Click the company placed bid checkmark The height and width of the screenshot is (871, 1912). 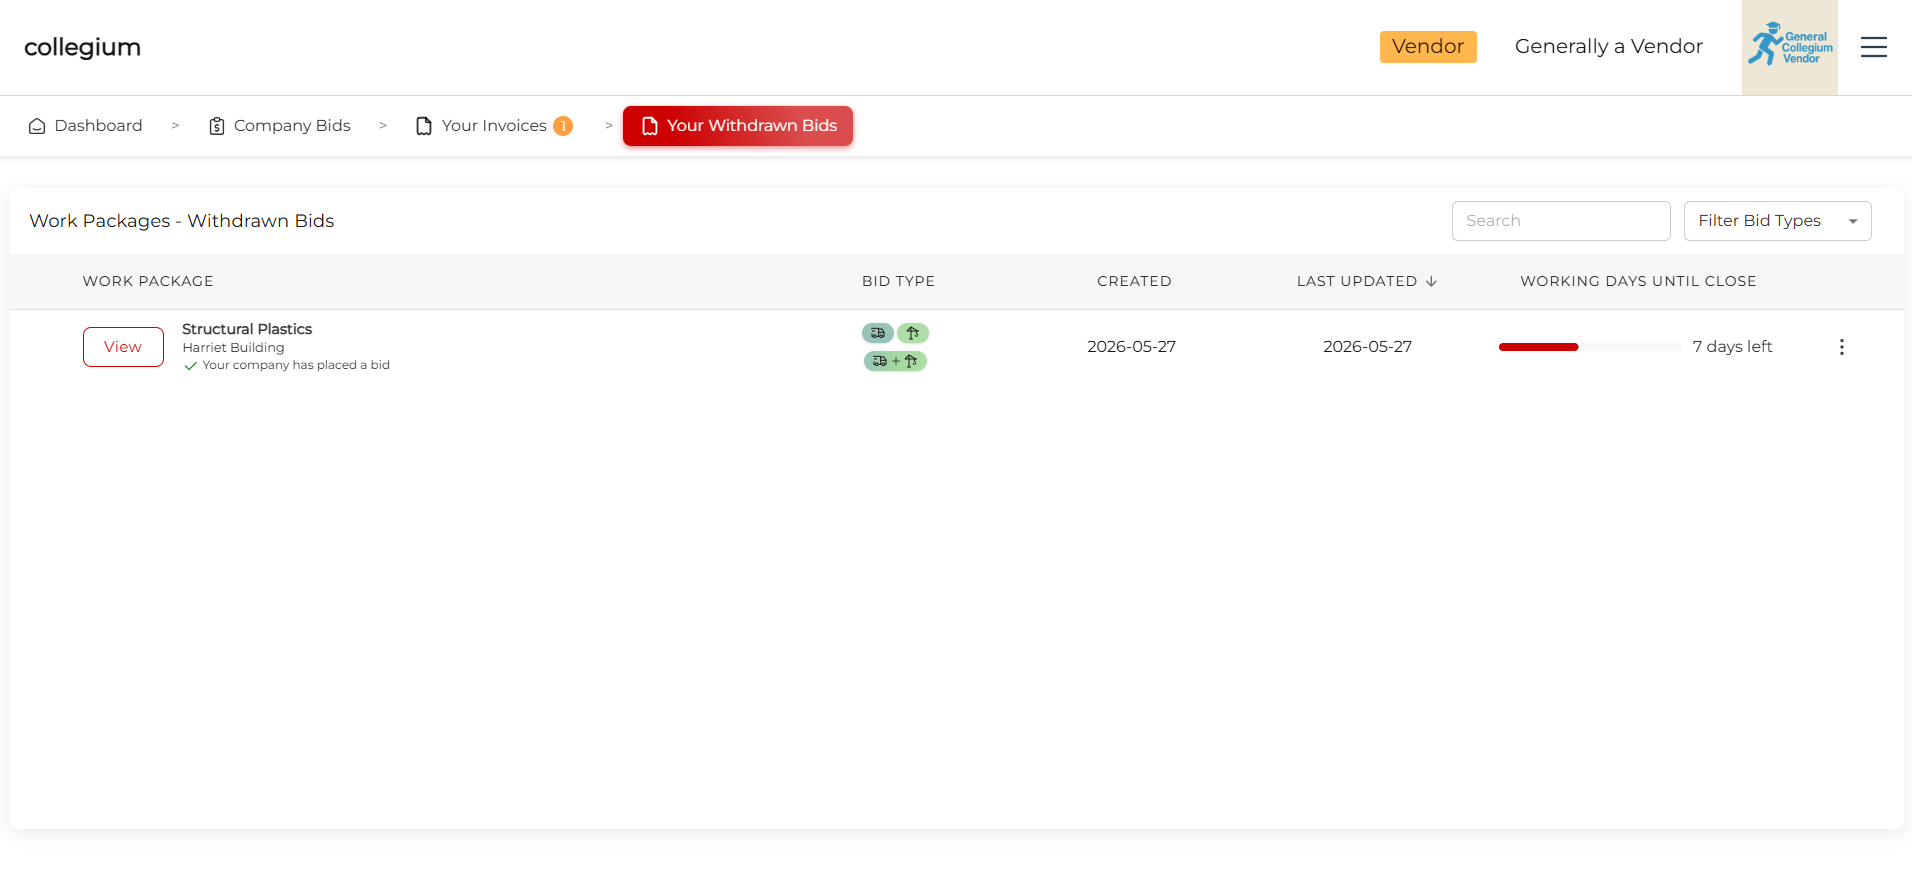point(190,366)
